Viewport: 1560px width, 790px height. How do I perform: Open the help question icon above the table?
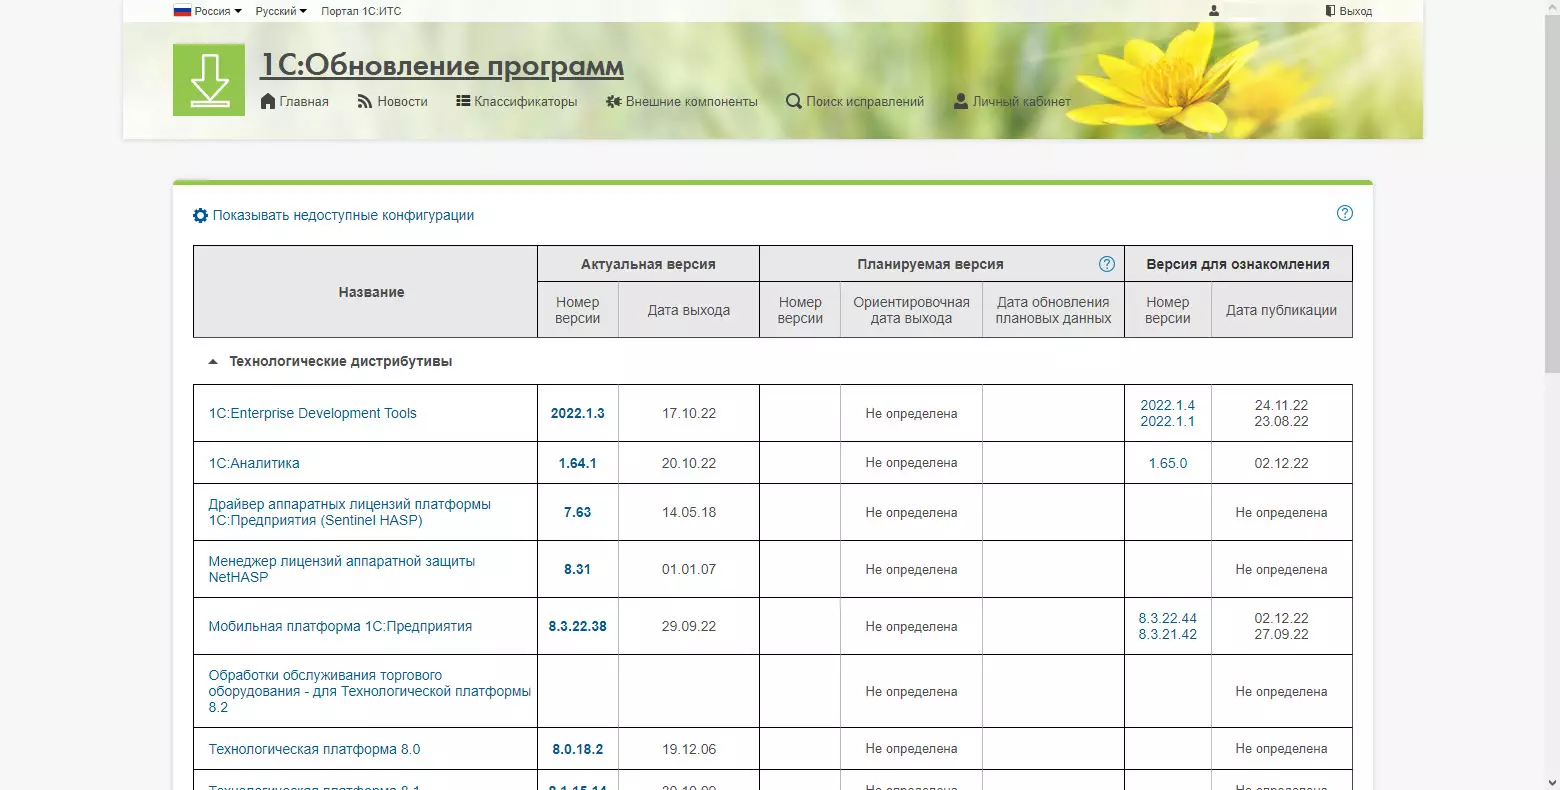click(1345, 213)
